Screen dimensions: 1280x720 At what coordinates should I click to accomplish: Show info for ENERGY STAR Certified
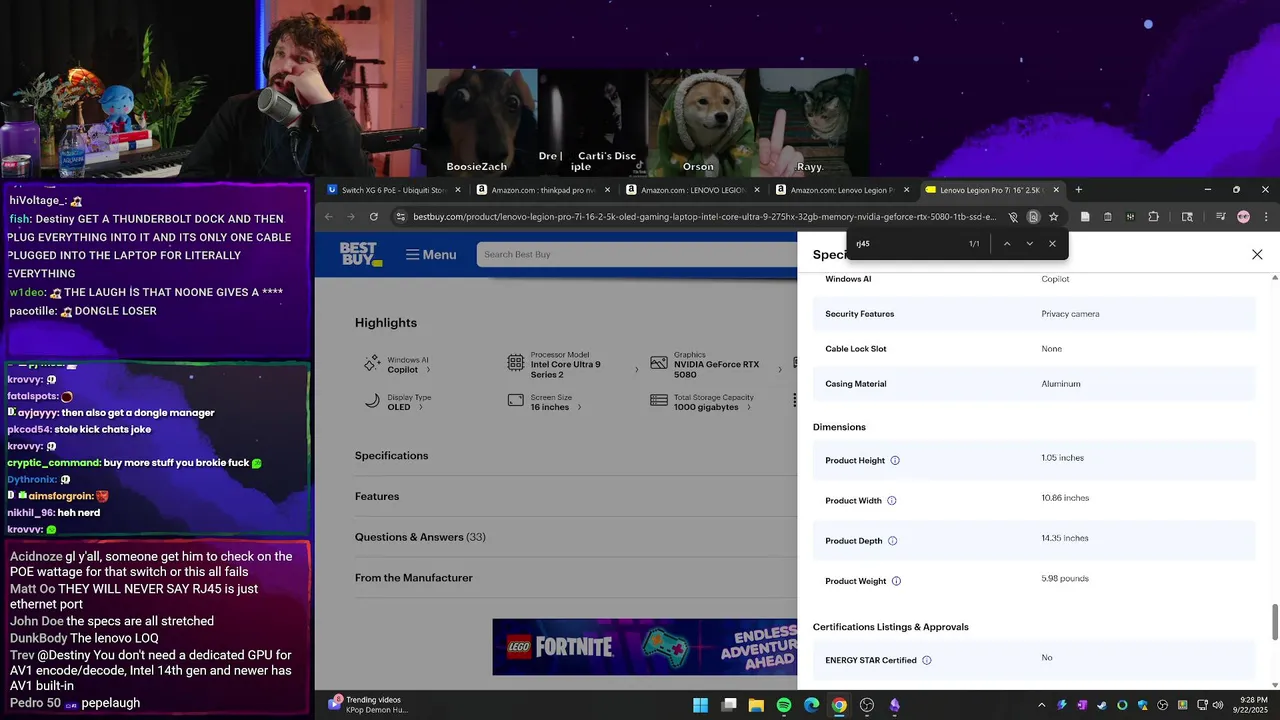pos(927,661)
